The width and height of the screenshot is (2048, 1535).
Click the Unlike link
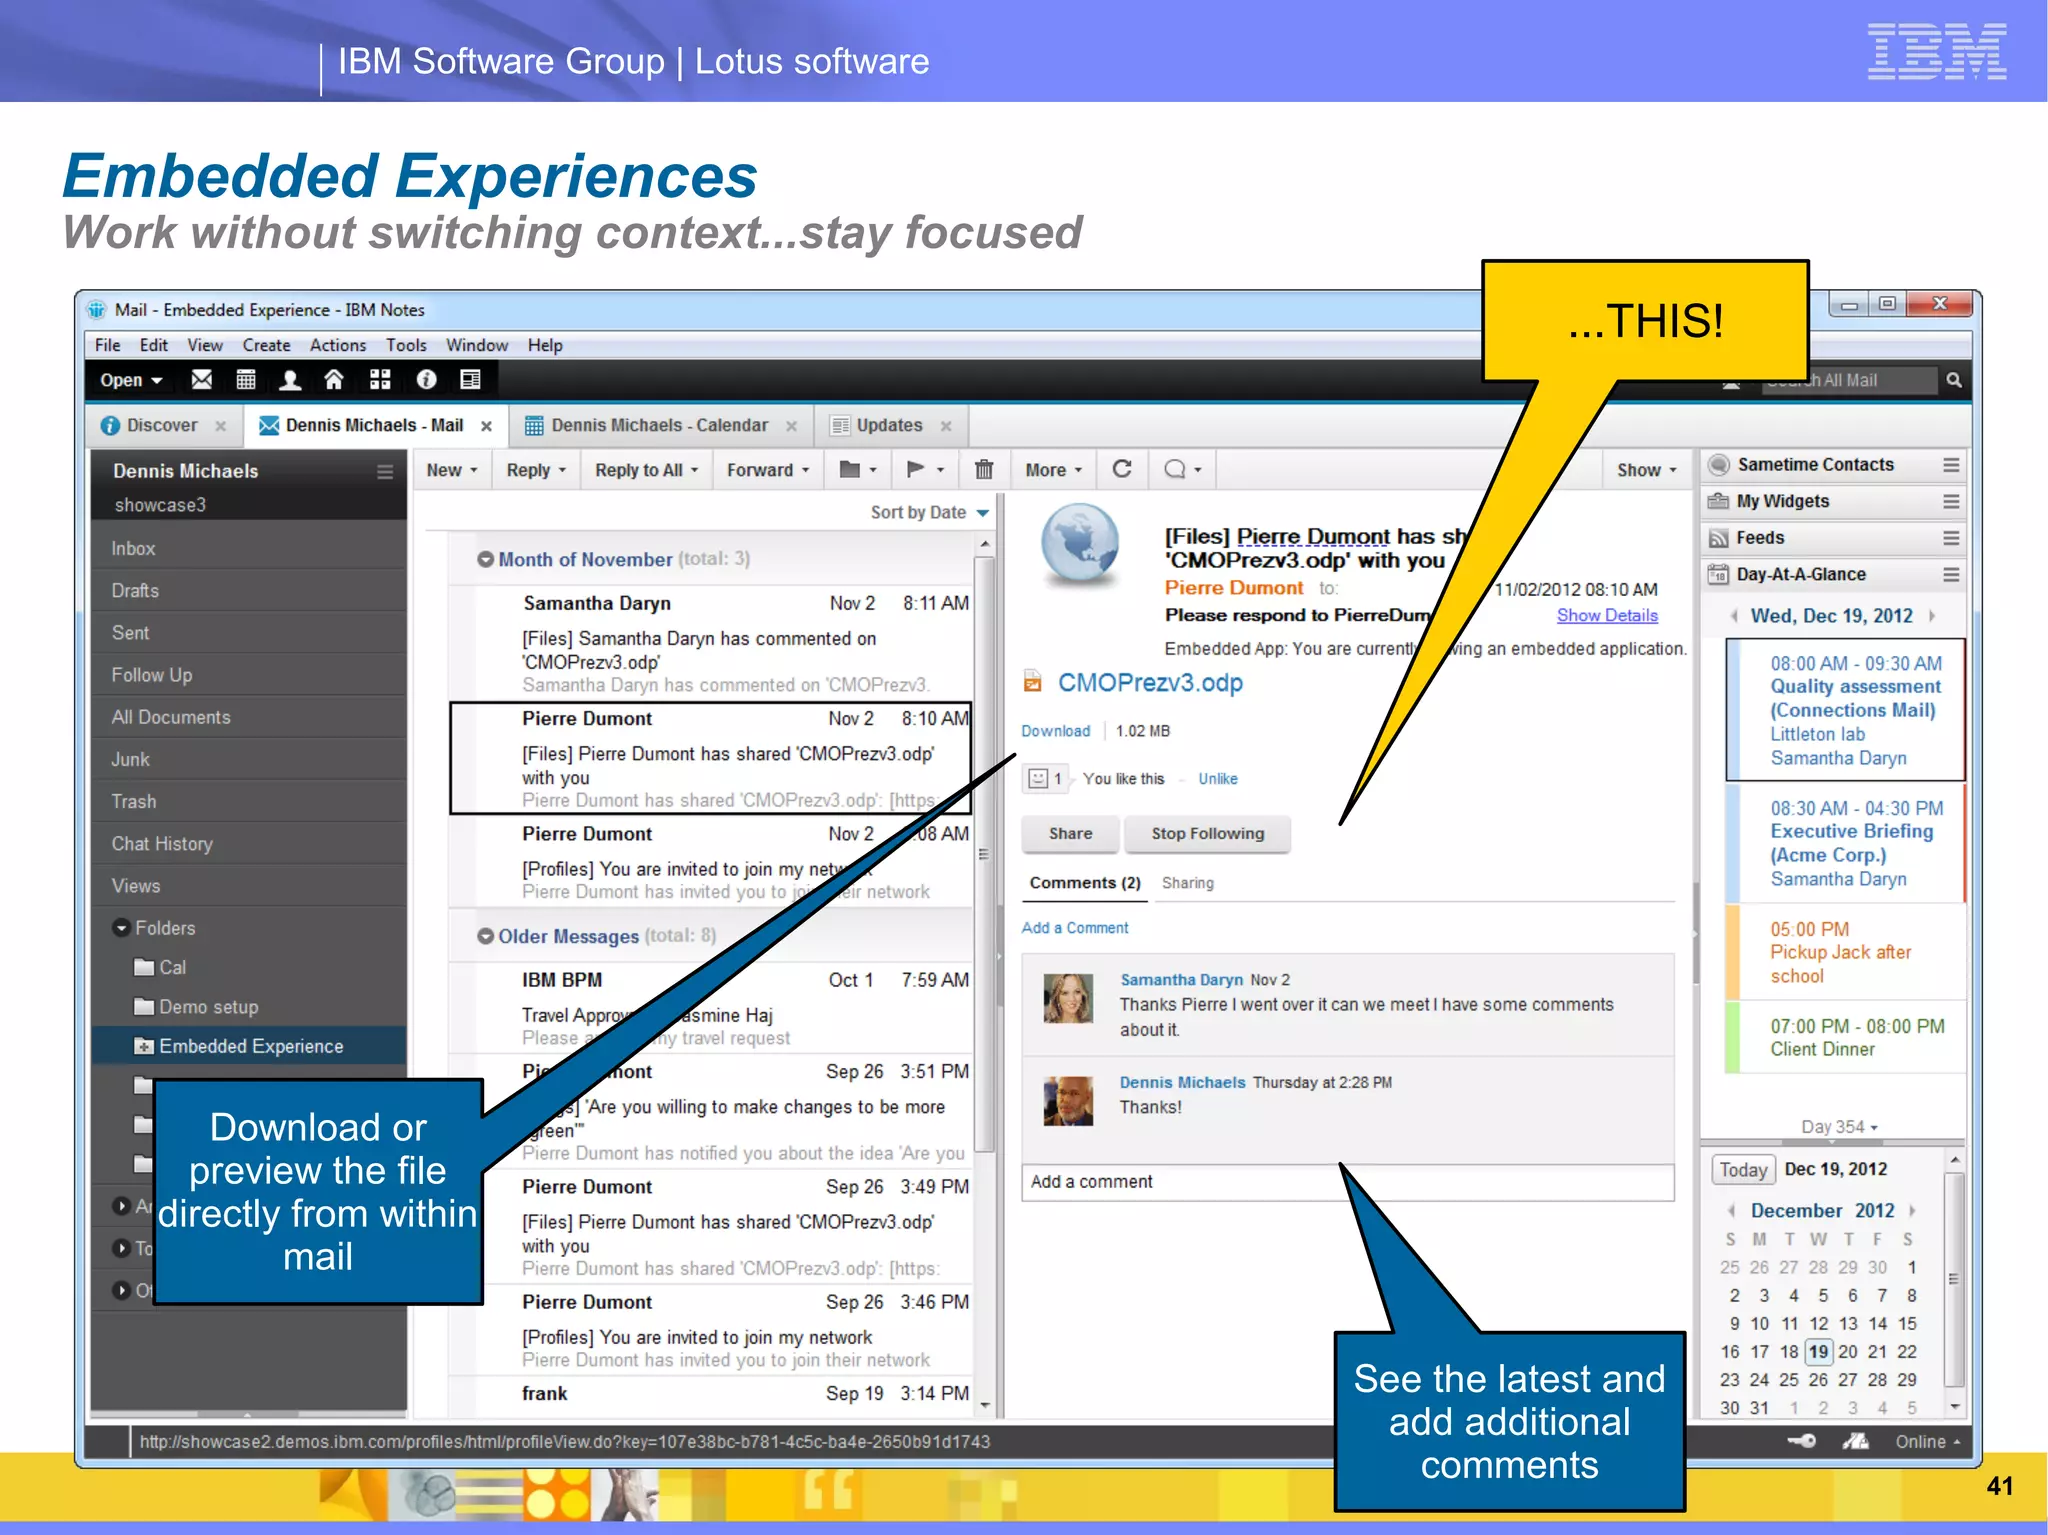click(1218, 779)
